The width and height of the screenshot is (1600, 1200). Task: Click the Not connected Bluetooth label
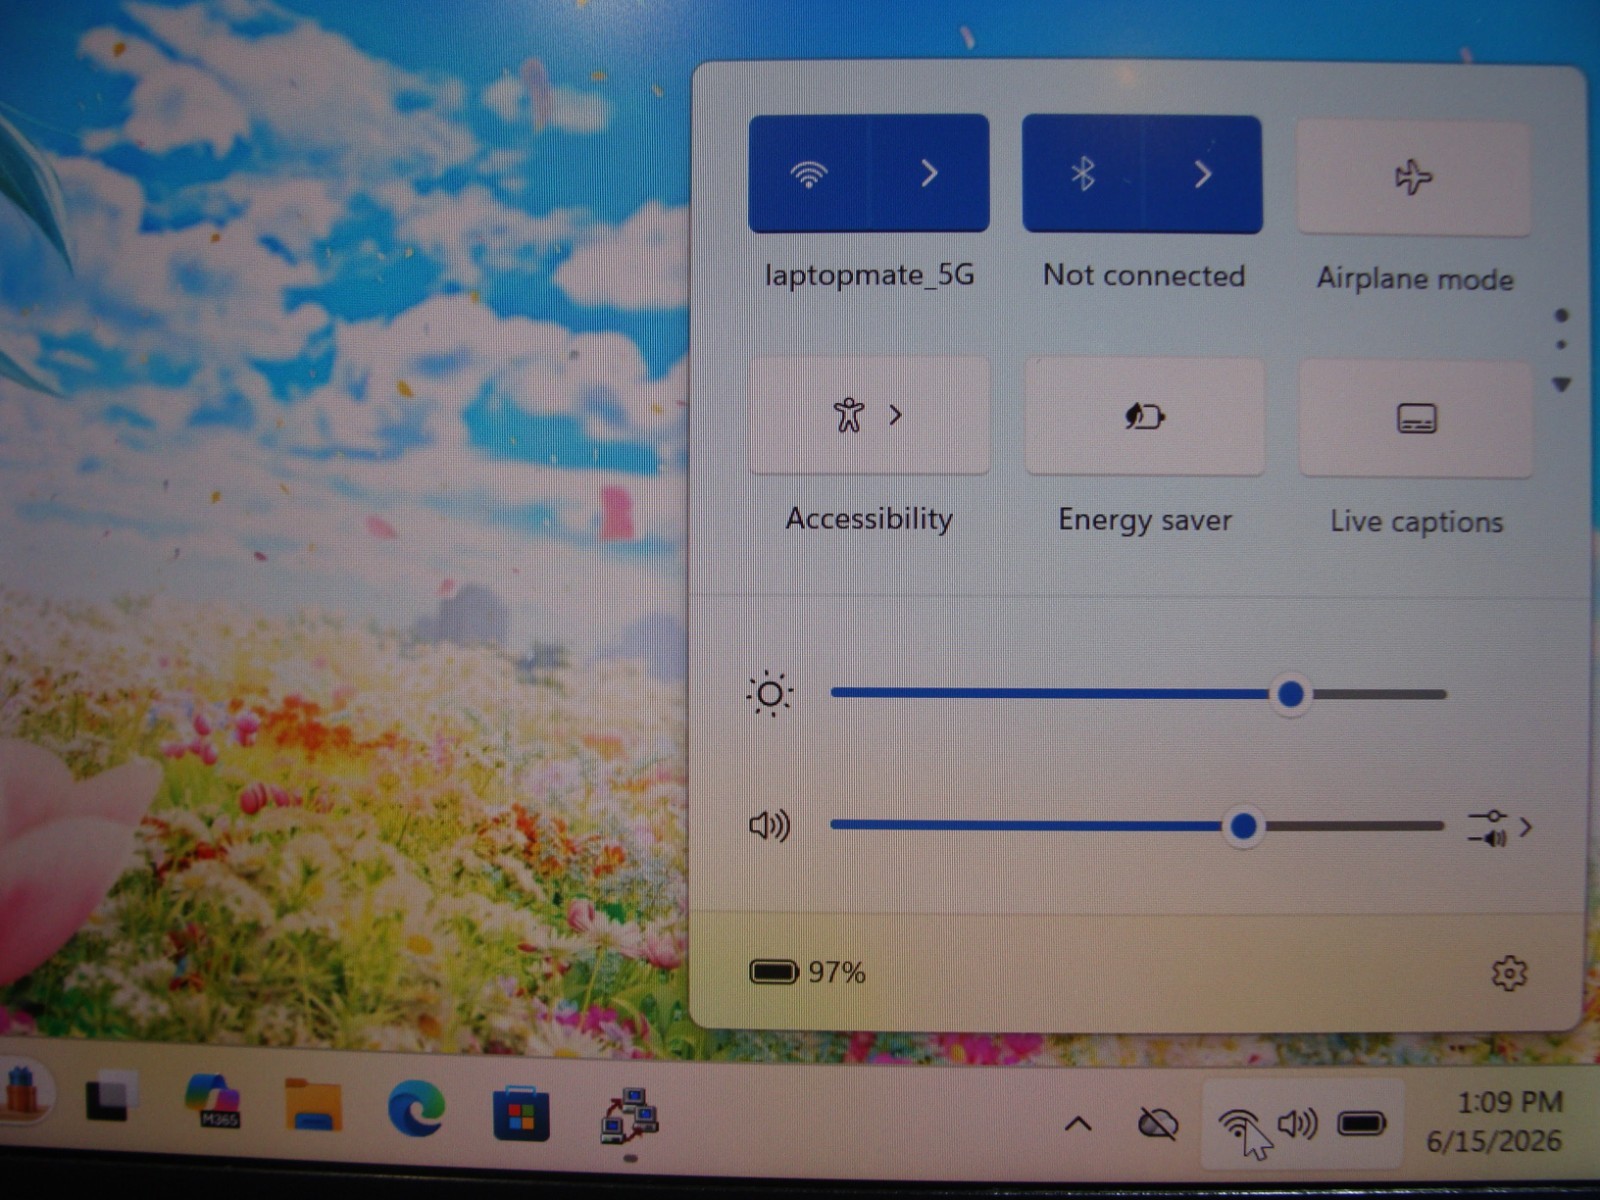coord(1144,275)
